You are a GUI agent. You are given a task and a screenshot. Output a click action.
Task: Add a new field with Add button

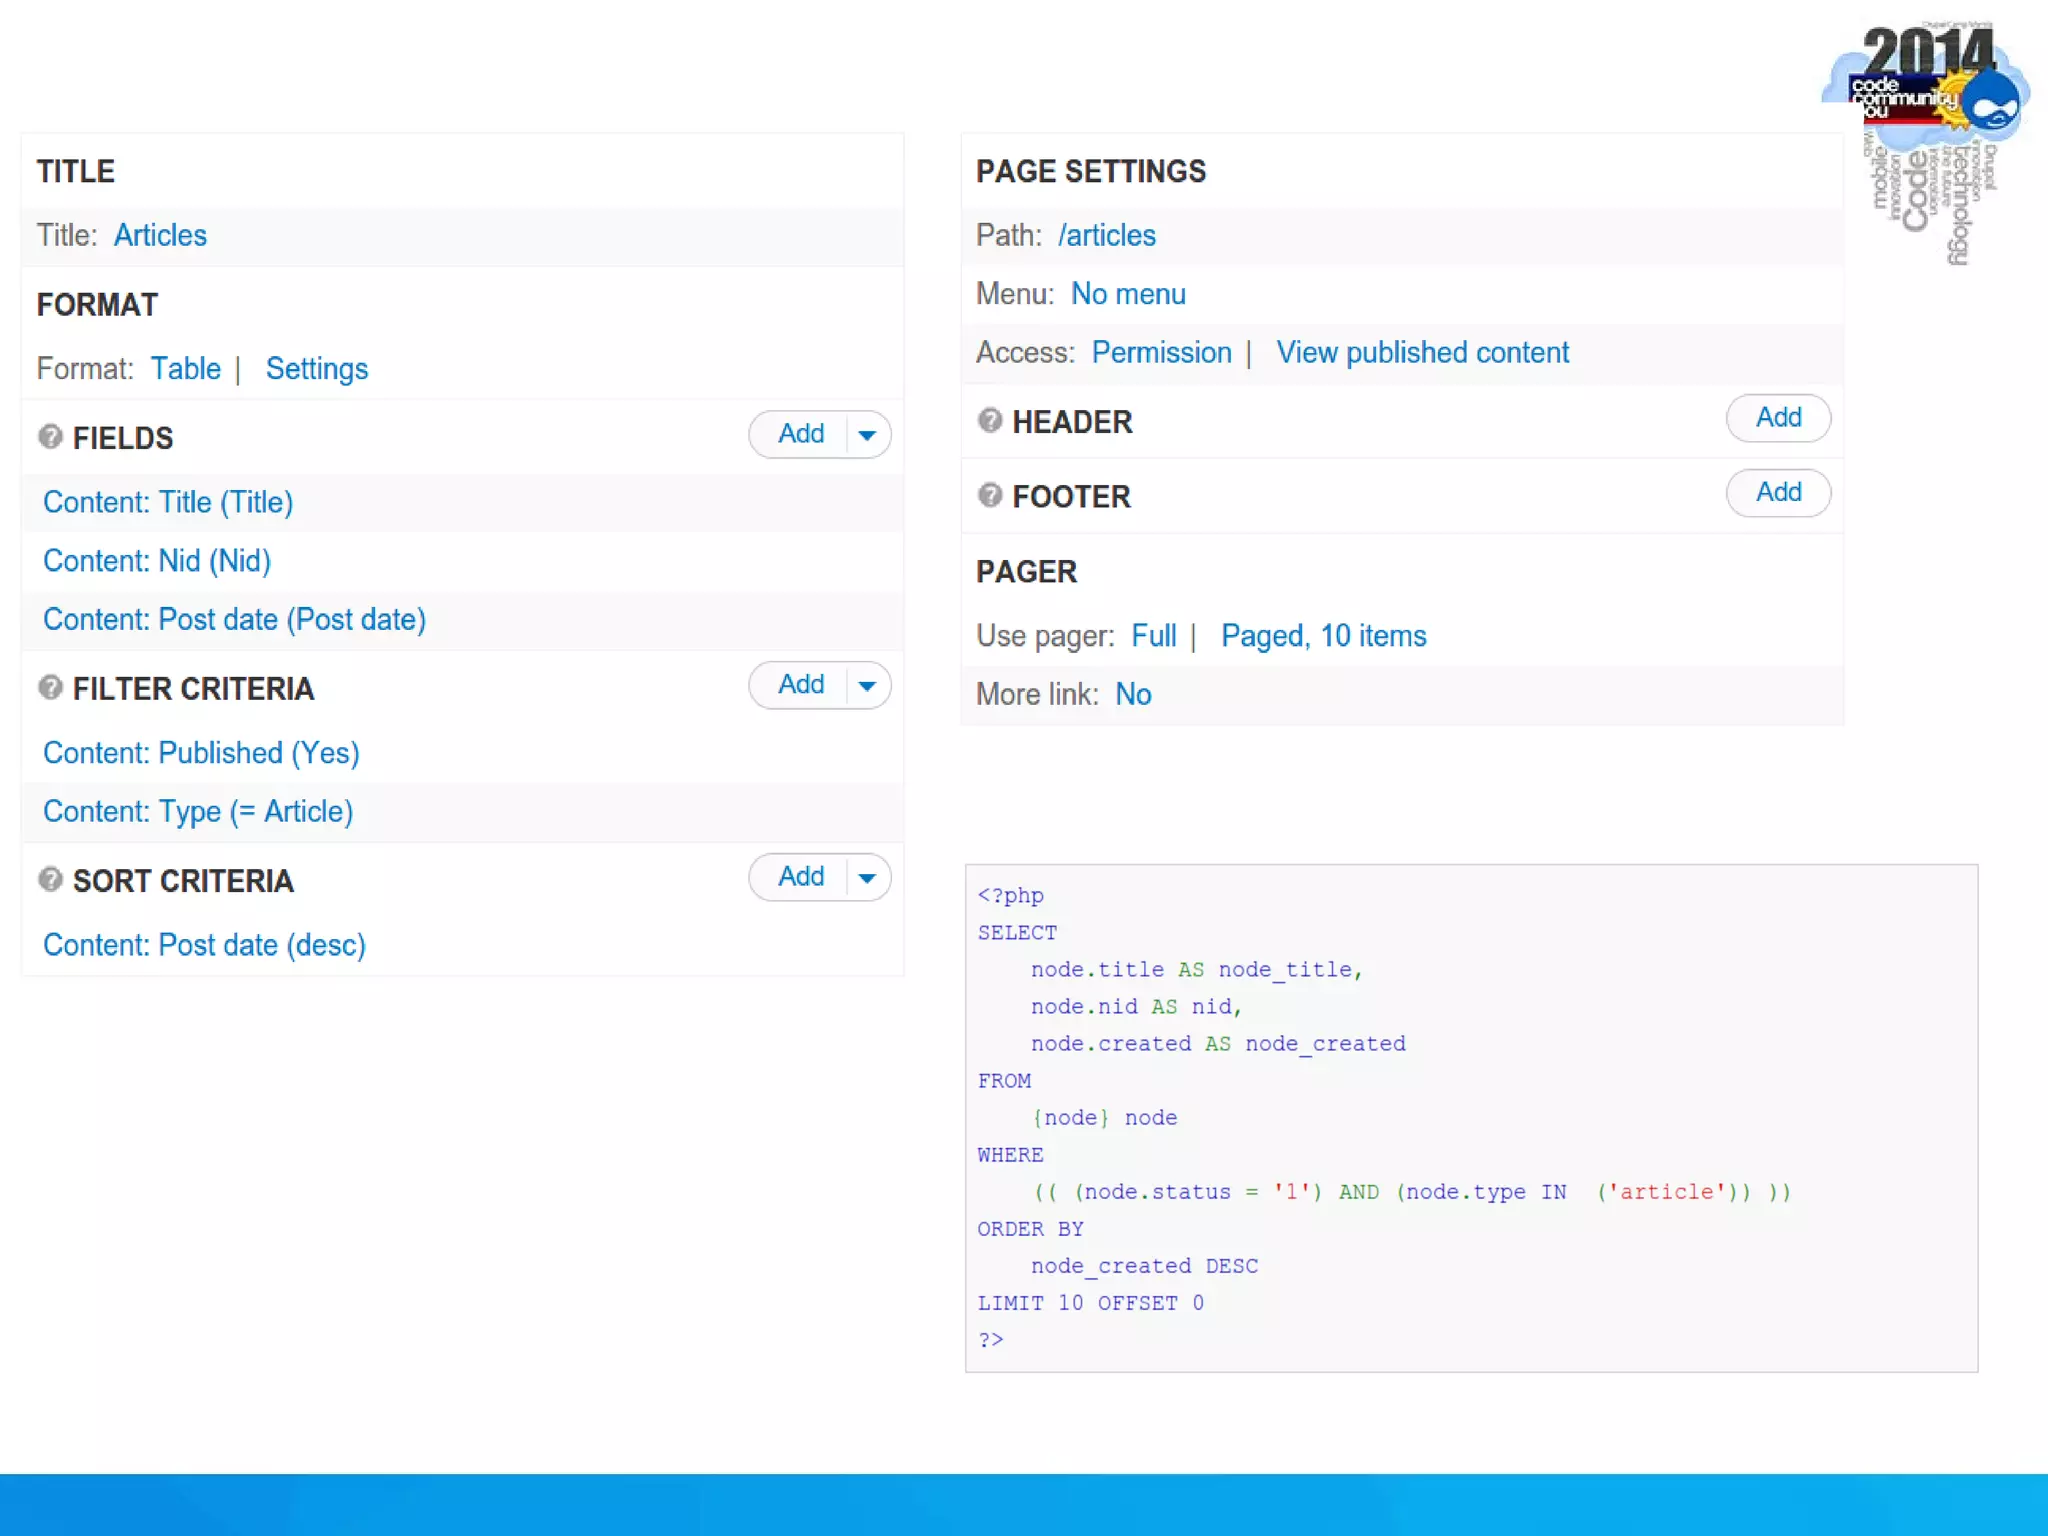[x=800, y=434]
